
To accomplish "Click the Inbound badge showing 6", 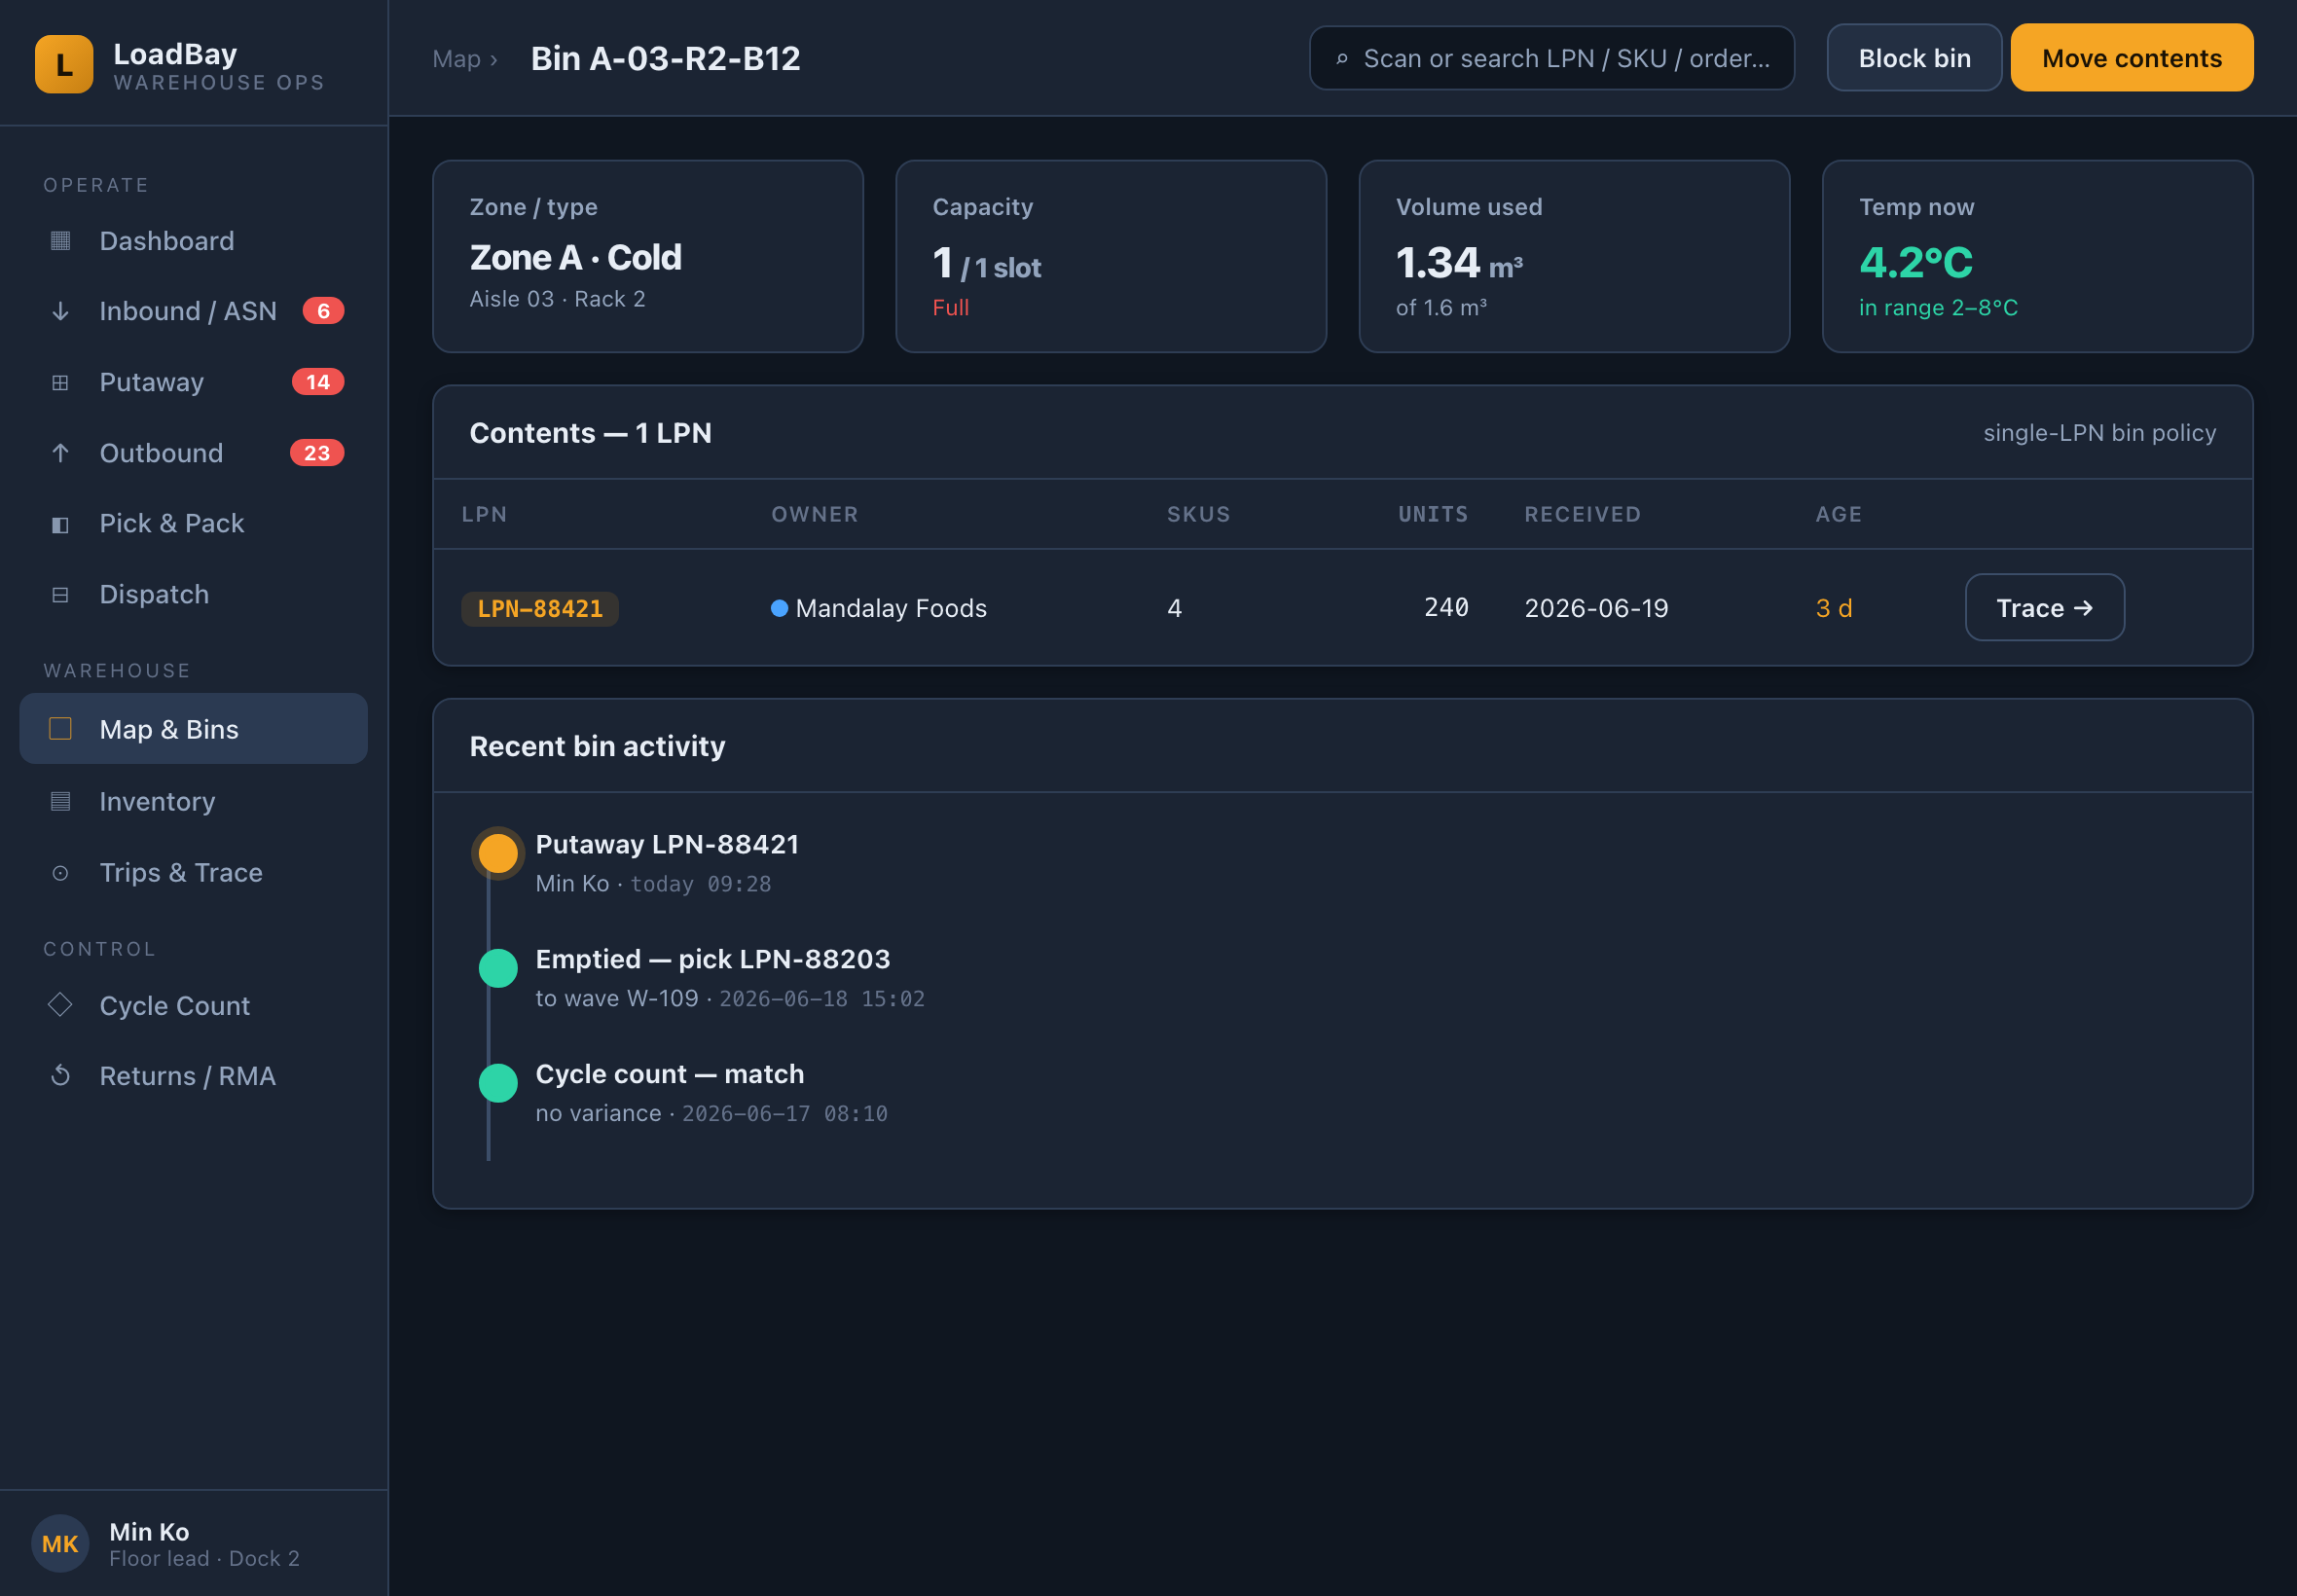I will pos(323,311).
